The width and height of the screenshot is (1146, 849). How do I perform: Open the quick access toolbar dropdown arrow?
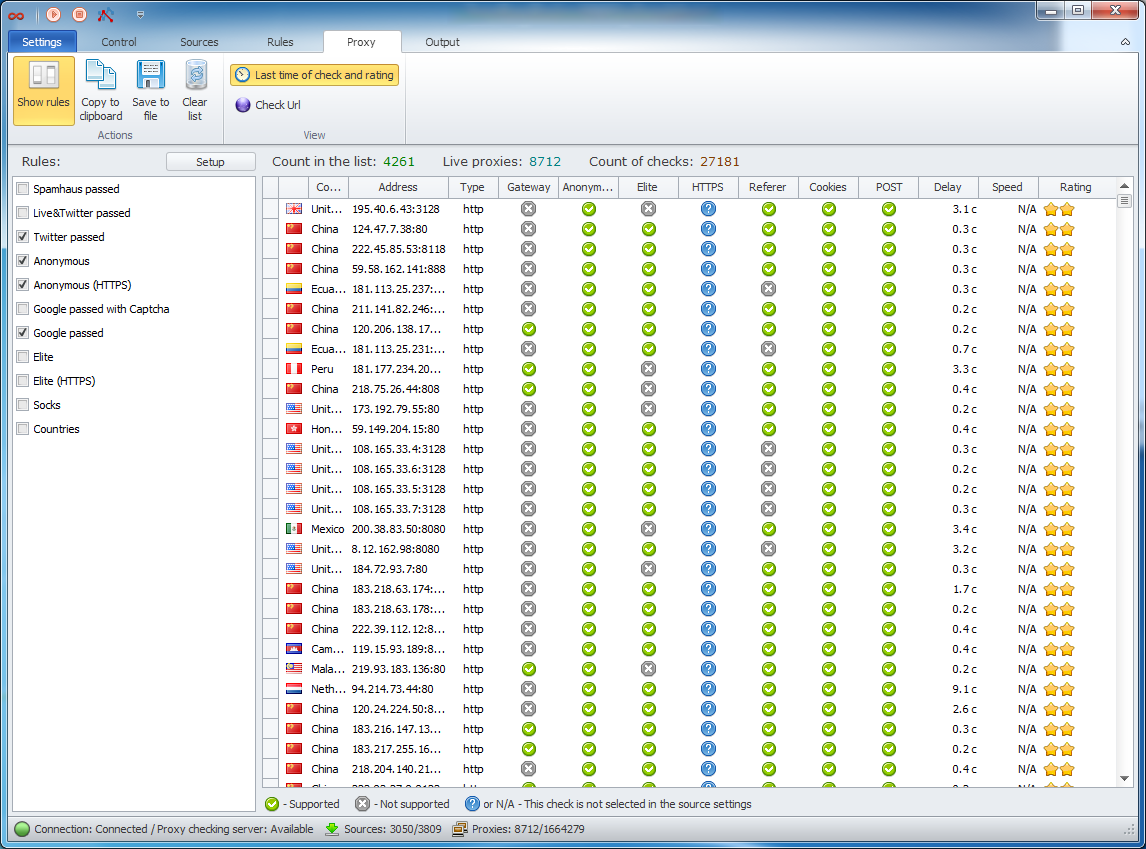(140, 15)
